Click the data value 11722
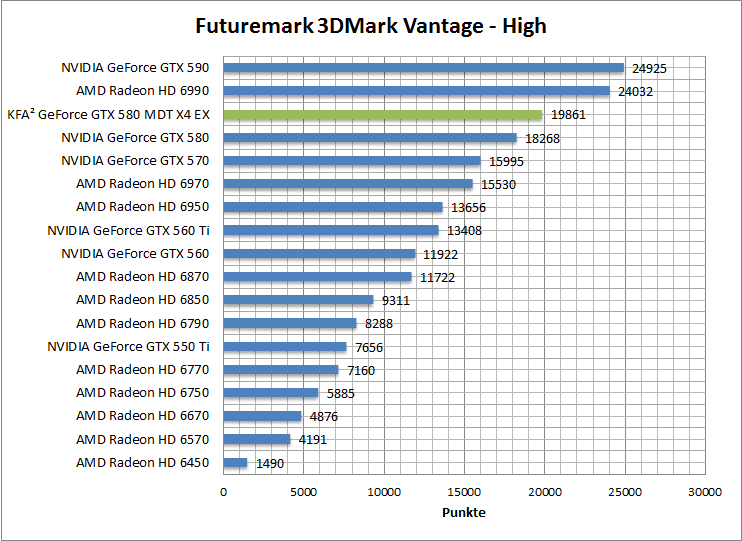This screenshot has width=742, height=541. click(437, 277)
